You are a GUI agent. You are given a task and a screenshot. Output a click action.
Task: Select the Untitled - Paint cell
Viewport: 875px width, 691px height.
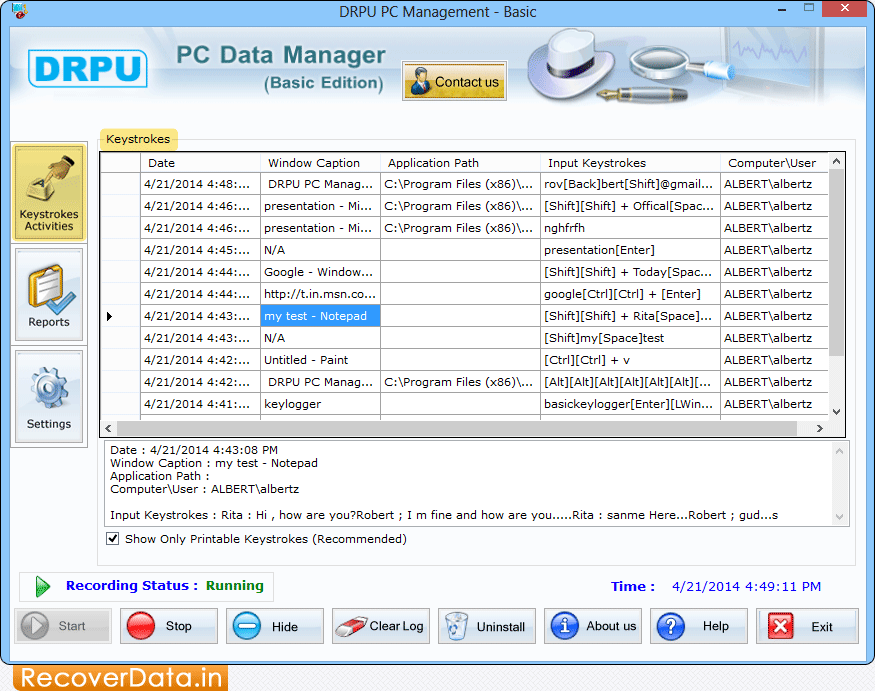[320, 360]
